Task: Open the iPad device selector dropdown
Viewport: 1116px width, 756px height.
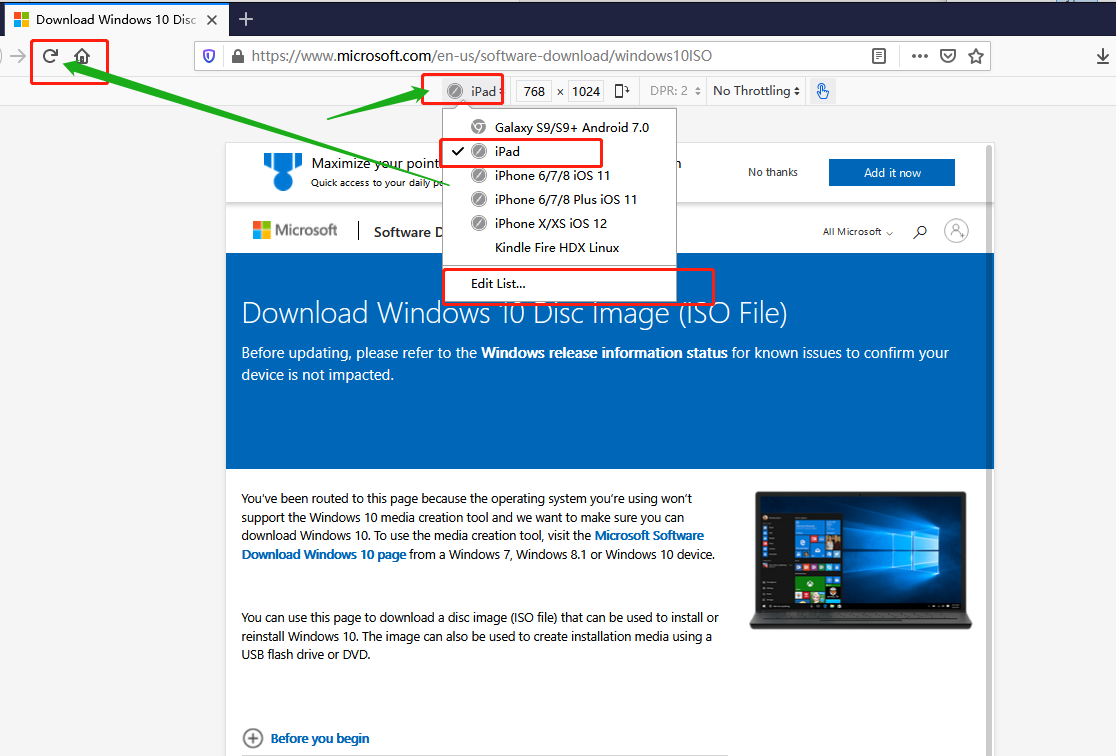Action: click(x=474, y=91)
